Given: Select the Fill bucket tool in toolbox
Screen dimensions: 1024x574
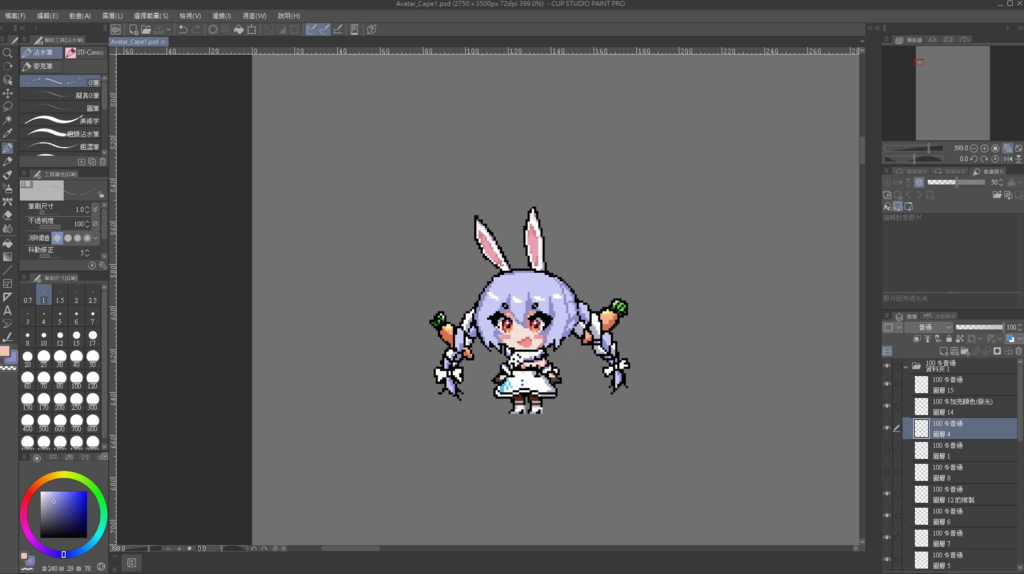Looking at the screenshot, I should [x=8, y=243].
